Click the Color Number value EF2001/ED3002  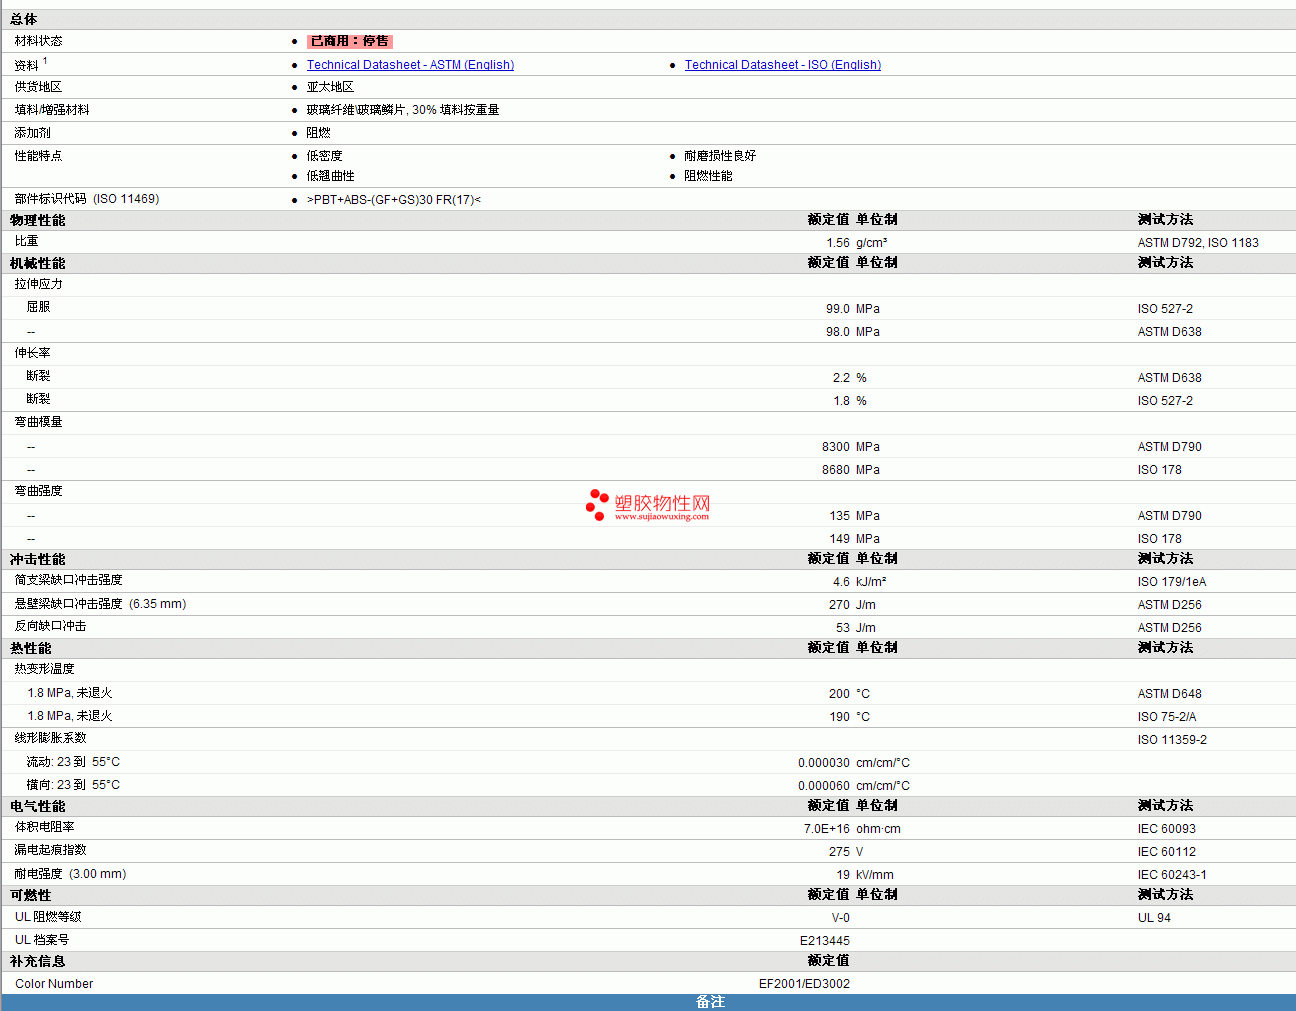(804, 984)
